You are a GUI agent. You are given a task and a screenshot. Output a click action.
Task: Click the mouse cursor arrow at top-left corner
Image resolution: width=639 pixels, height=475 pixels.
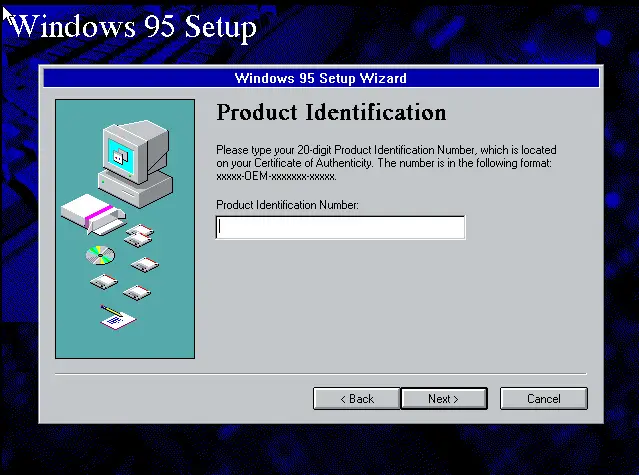point(7,13)
